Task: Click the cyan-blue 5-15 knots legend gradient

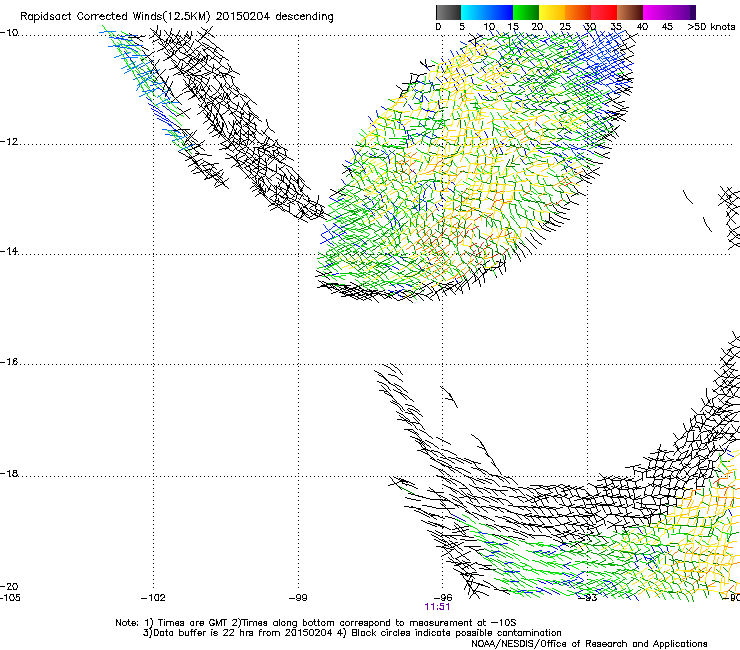Action: tap(487, 12)
